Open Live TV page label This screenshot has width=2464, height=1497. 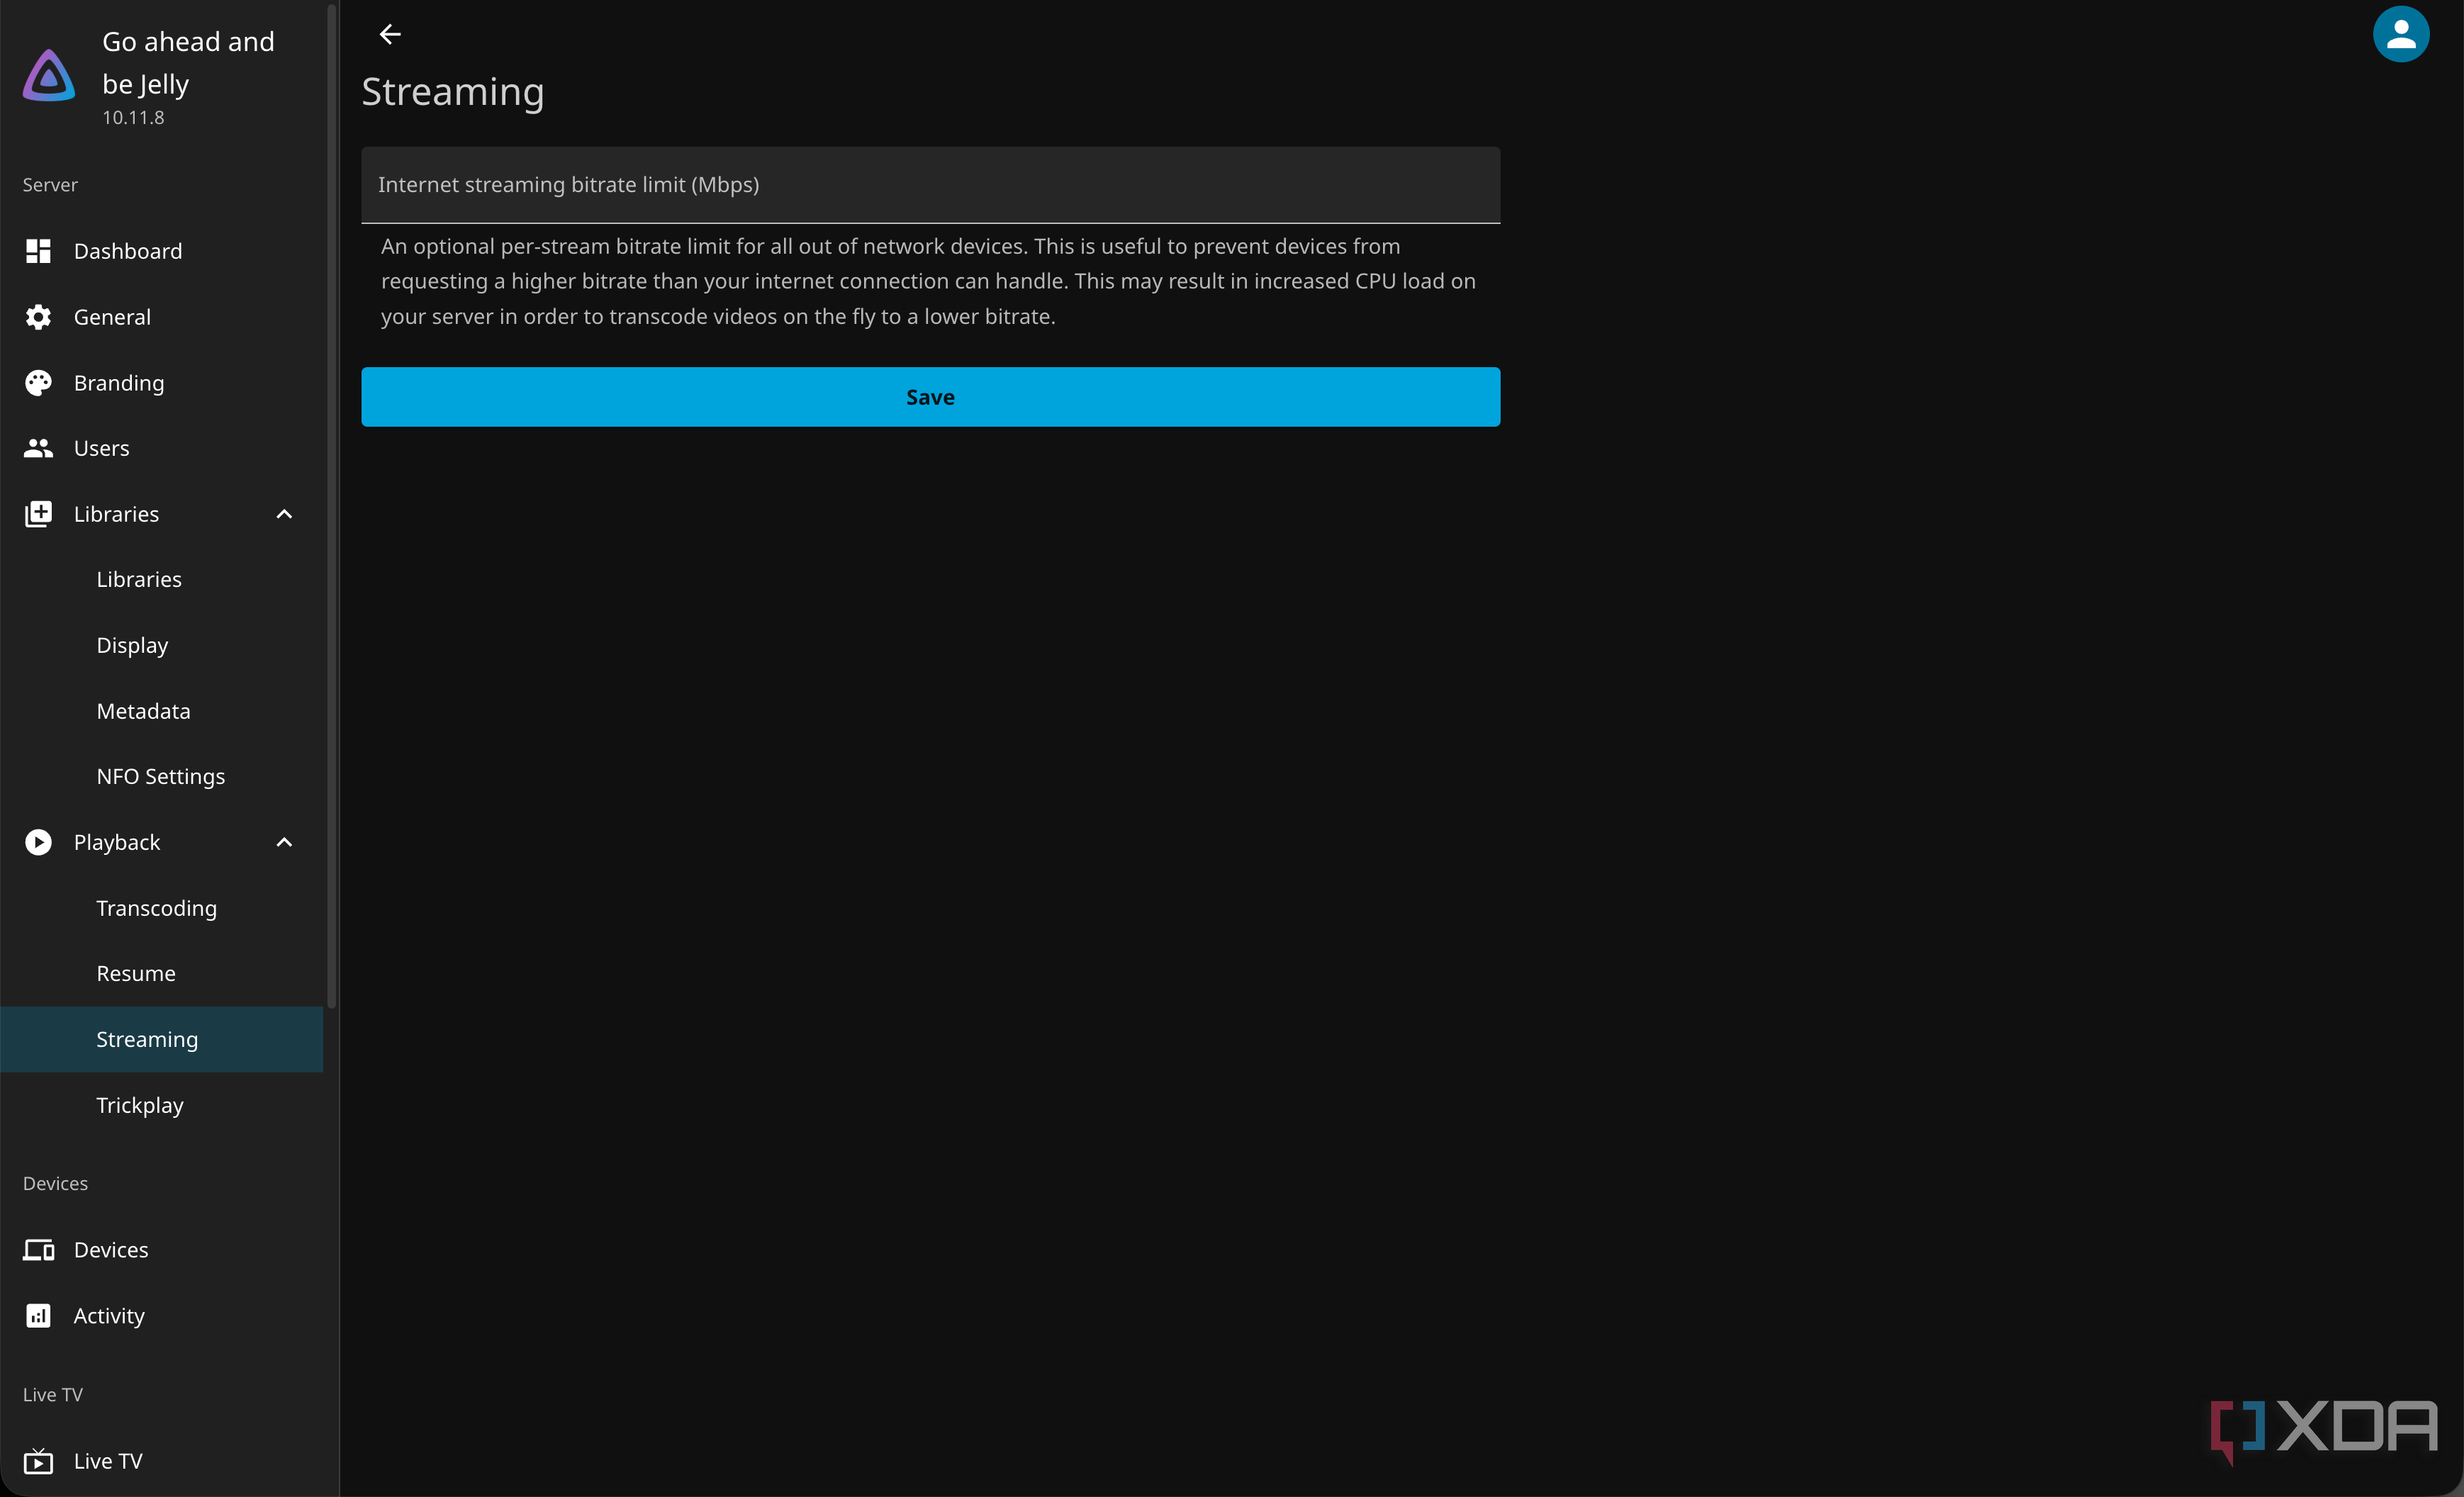click(108, 1461)
